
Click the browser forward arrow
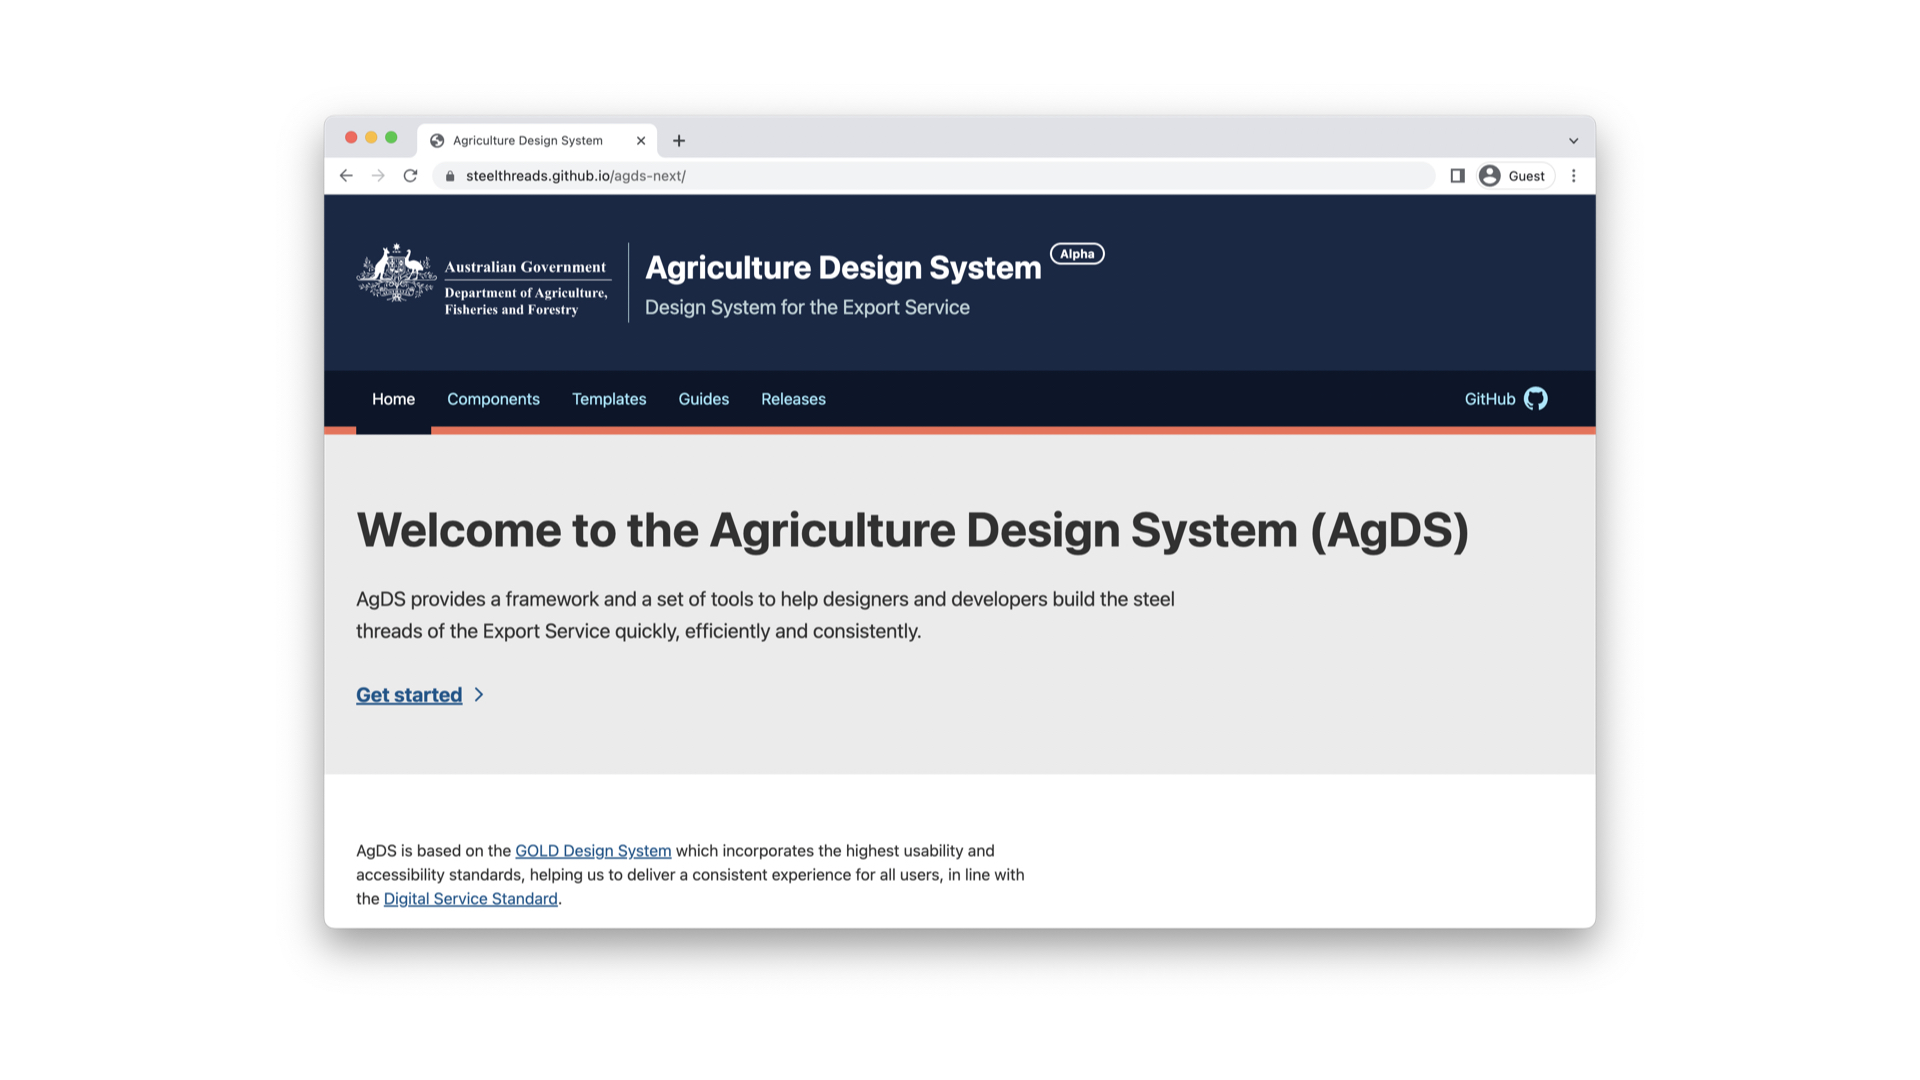(378, 176)
